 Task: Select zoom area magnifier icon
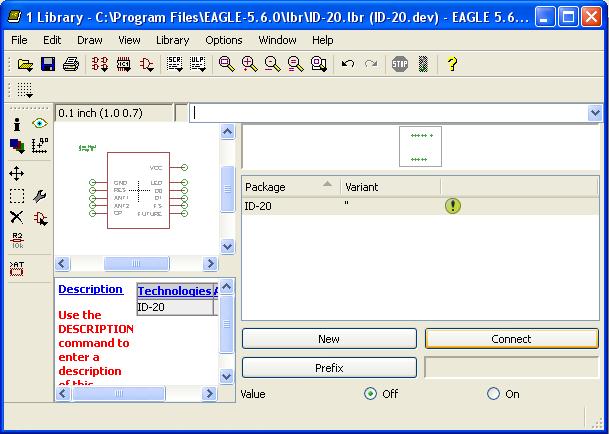coord(319,64)
